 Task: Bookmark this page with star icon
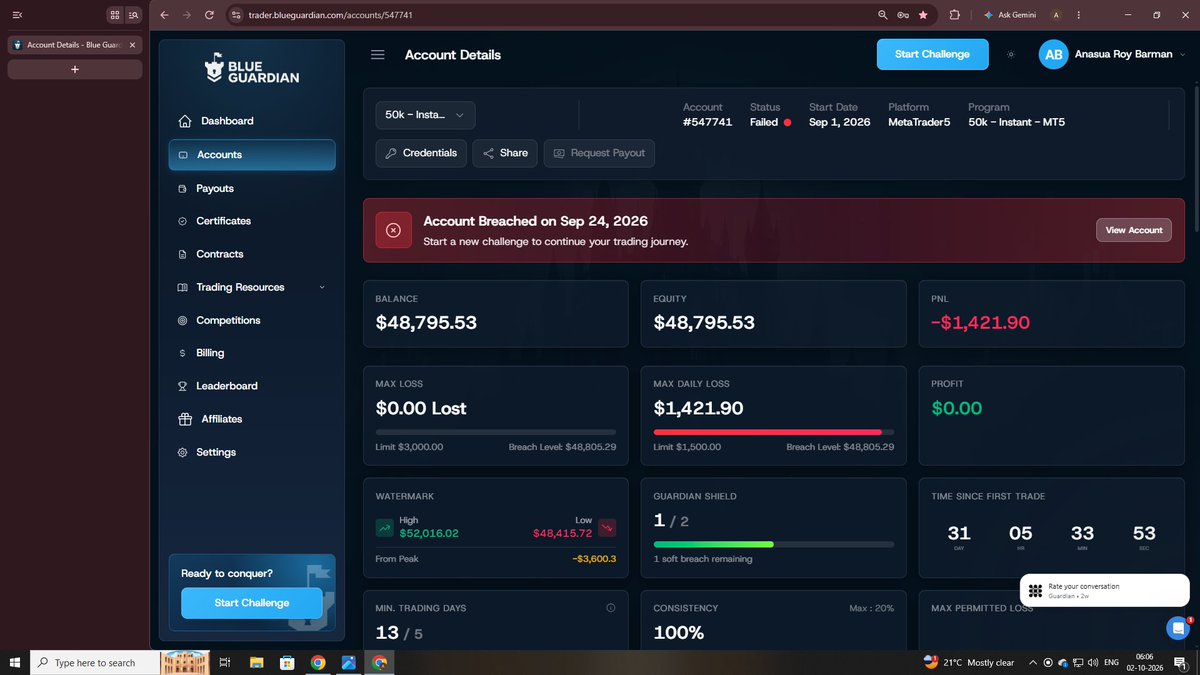coord(923,16)
